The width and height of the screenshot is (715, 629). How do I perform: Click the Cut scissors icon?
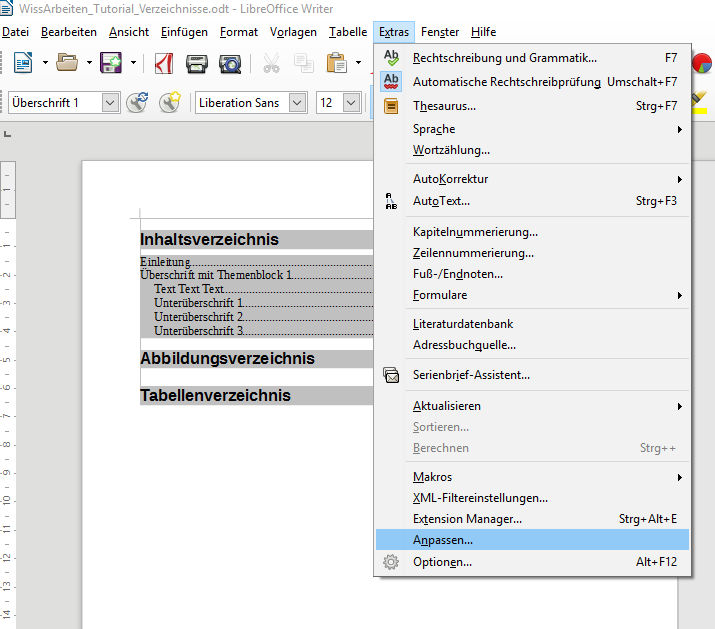click(271, 63)
